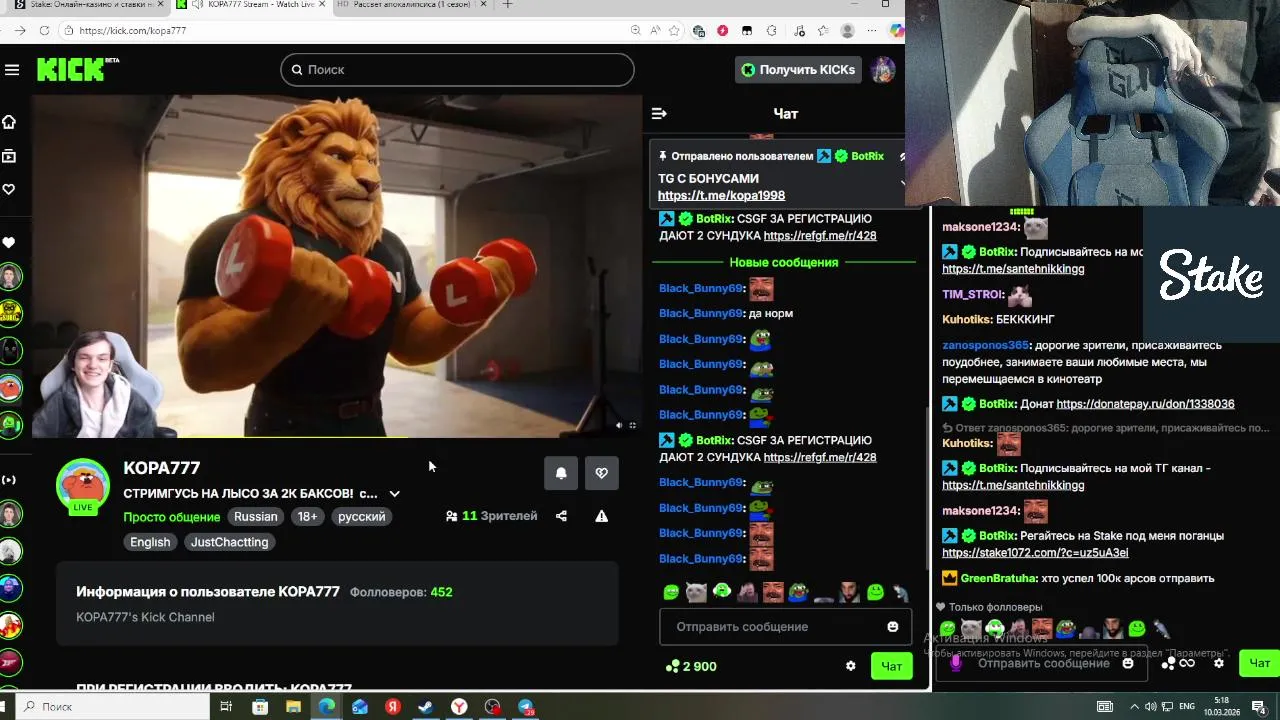Image resolution: width=1280 pixels, height=720 pixels.
Task: Open Telegram from the taskbar
Action: point(525,707)
